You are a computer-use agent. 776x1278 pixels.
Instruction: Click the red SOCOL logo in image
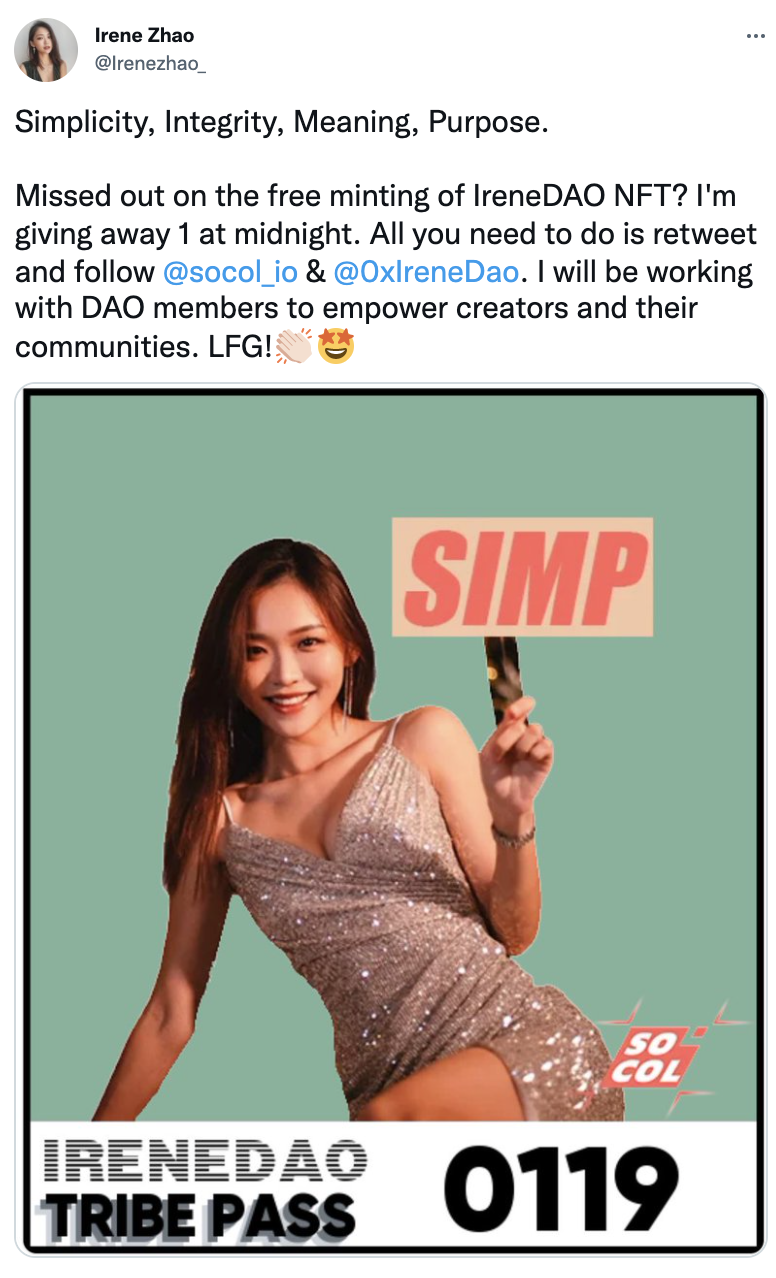(657, 1057)
